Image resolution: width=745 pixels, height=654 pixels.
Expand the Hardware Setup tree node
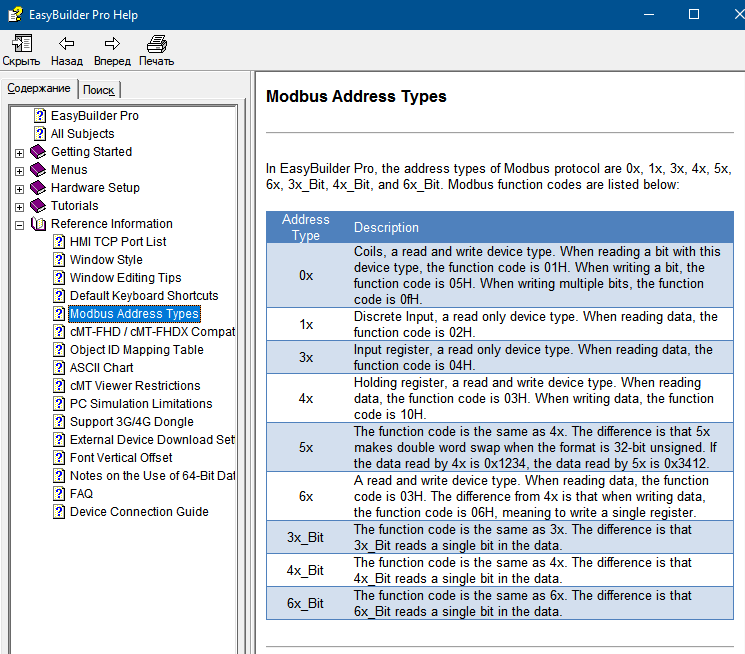point(19,189)
